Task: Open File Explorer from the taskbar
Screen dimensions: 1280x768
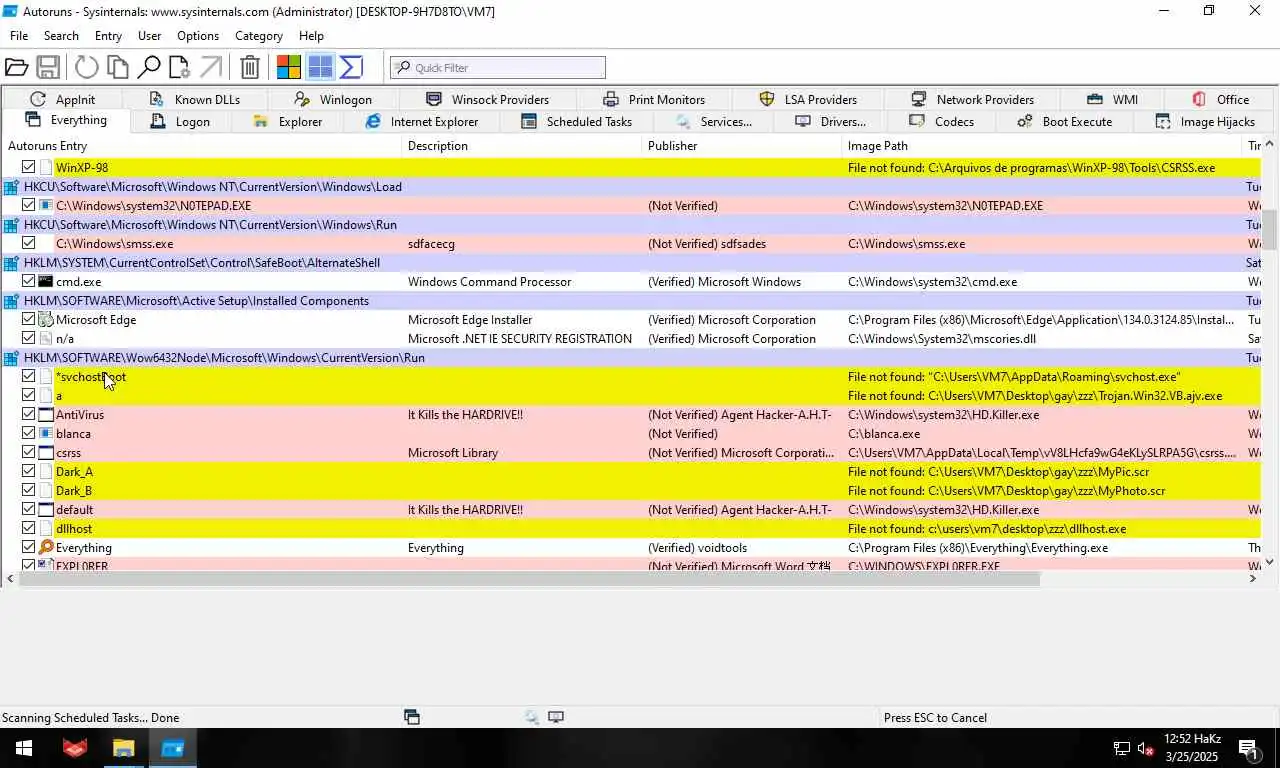Action: coord(123,748)
